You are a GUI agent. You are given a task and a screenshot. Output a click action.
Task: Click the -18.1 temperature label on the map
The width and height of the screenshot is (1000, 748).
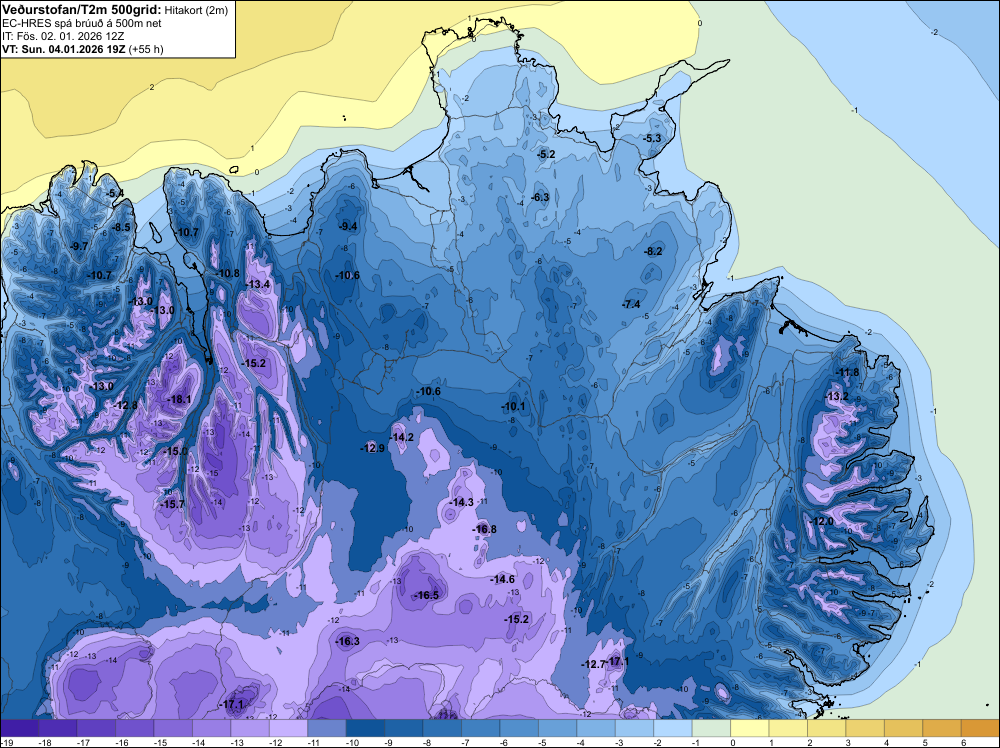coord(179,399)
